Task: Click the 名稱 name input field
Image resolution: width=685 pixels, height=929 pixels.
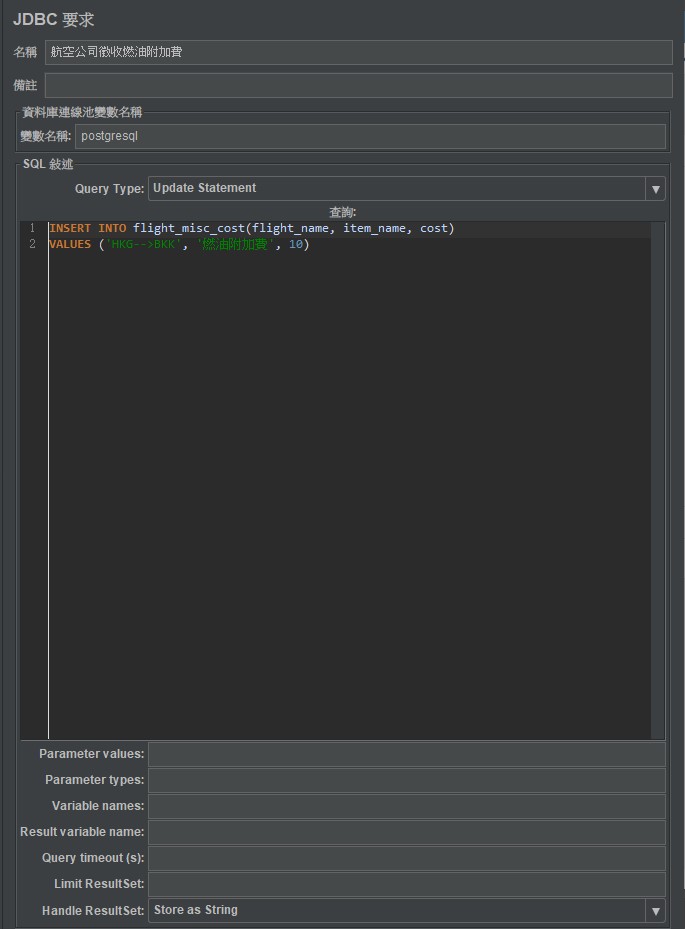Action: click(x=358, y=52)
